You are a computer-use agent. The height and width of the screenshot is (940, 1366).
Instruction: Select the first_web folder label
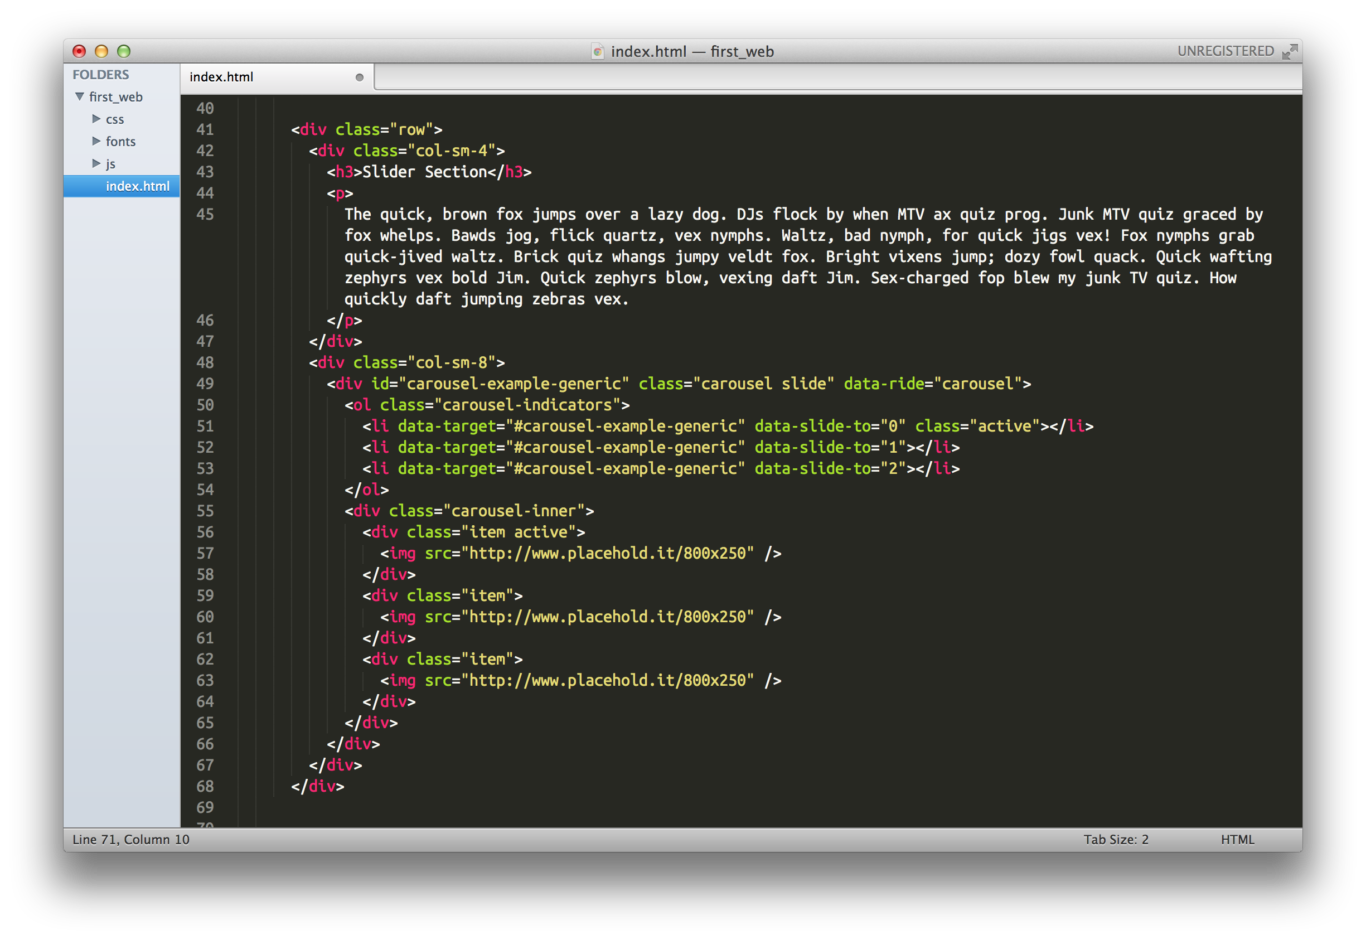click(x=116, y=97)
